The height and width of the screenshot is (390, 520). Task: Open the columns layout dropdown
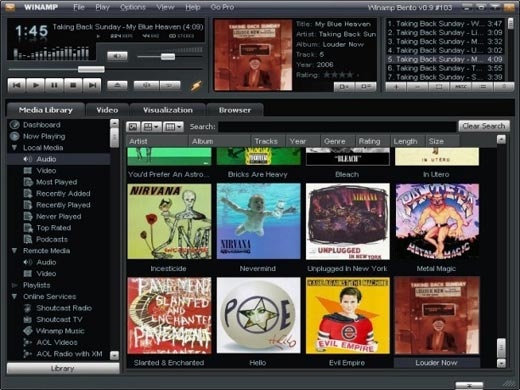click(173, 127)
